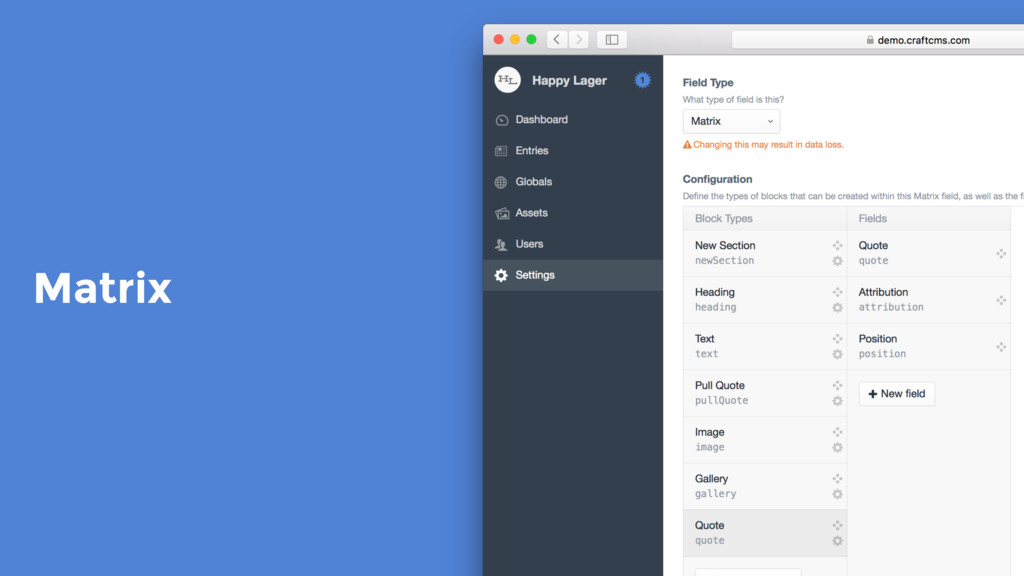Screen dimensions: 1024x576
Task: Click the blue notification badge icon
Action: coord(643,80)
